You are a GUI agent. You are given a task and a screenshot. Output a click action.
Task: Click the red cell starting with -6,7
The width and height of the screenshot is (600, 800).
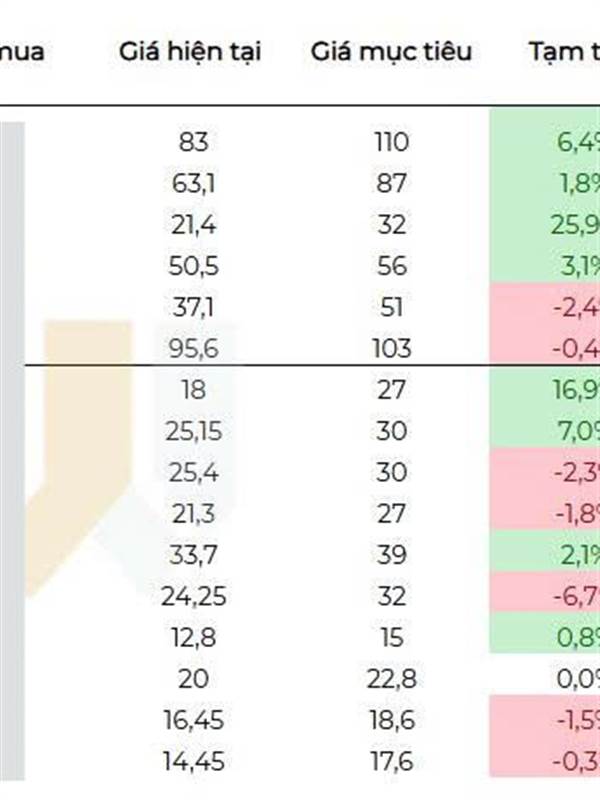560,596
